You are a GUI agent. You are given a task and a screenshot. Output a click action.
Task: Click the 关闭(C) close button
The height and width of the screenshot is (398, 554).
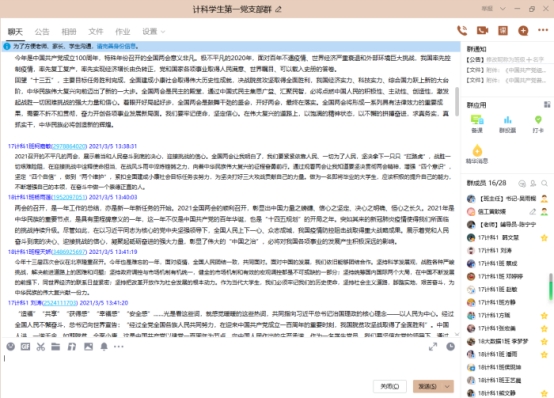pos(390,387)
